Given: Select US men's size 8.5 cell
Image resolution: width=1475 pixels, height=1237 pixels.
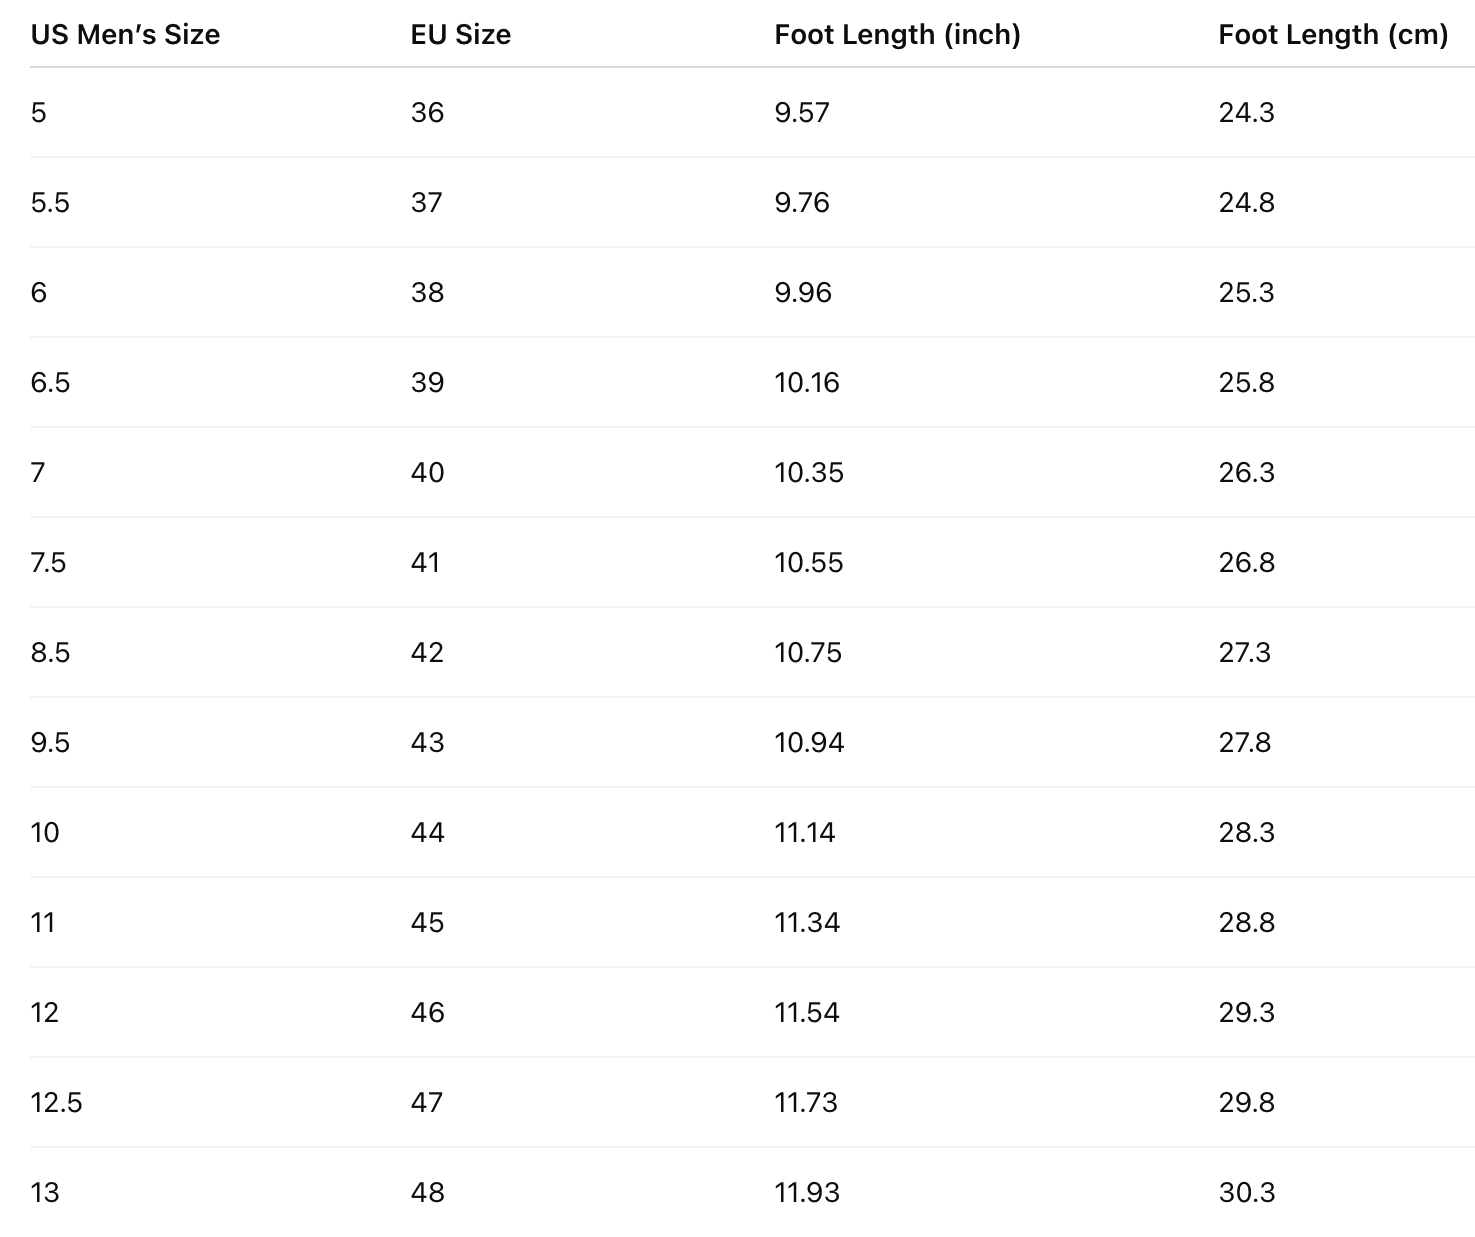Looking at the screenshot, I should [50, 652].
